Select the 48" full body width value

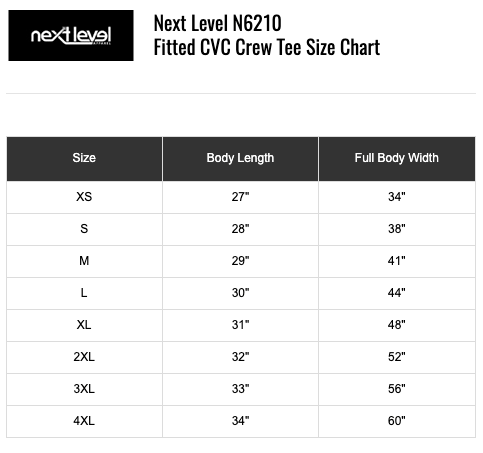pos(397,325)
